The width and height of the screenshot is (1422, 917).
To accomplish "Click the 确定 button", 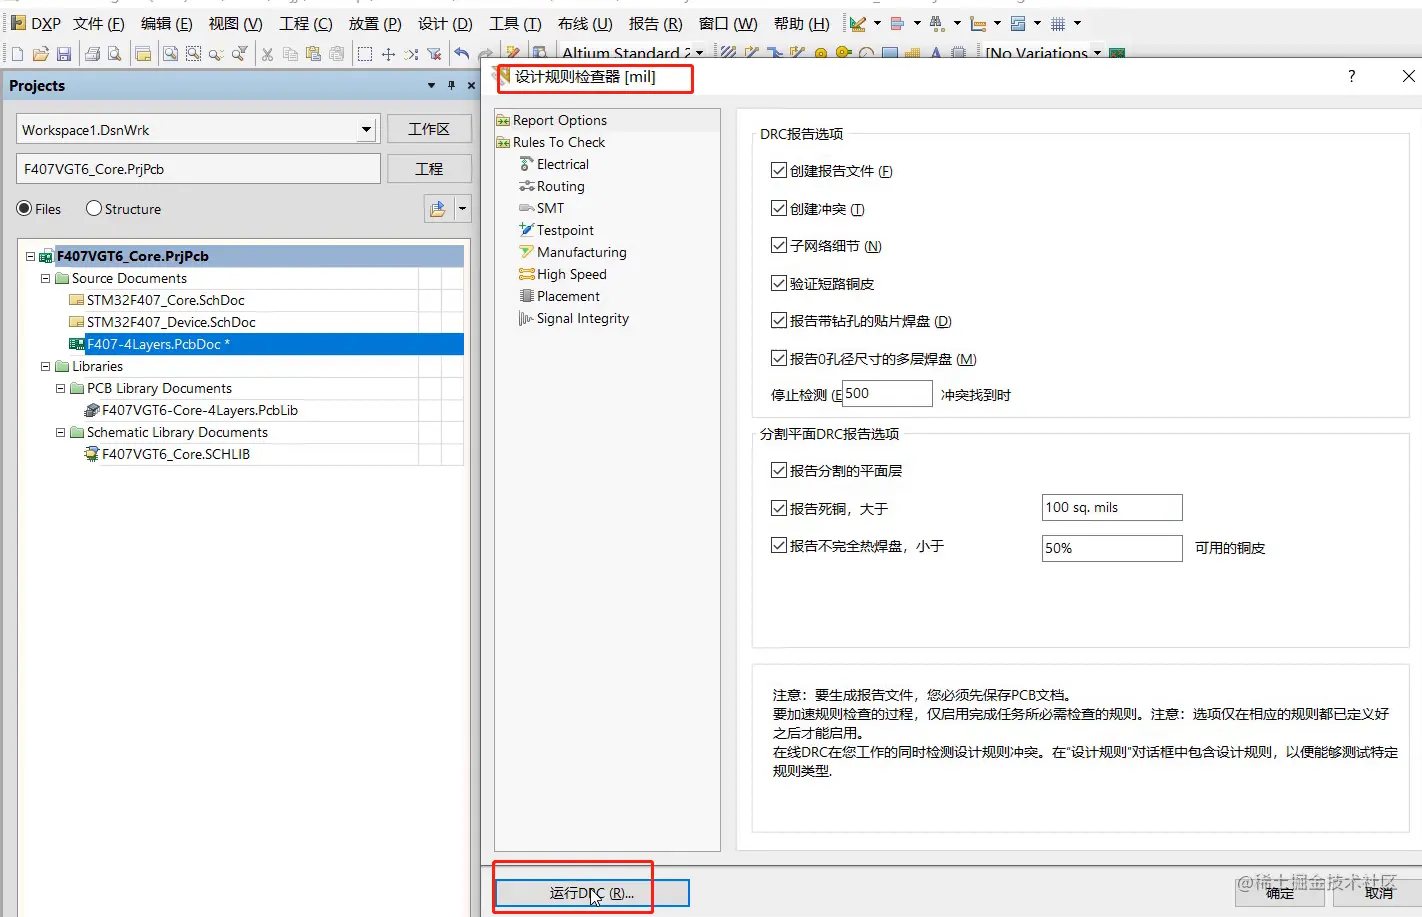I will 1280,893.
